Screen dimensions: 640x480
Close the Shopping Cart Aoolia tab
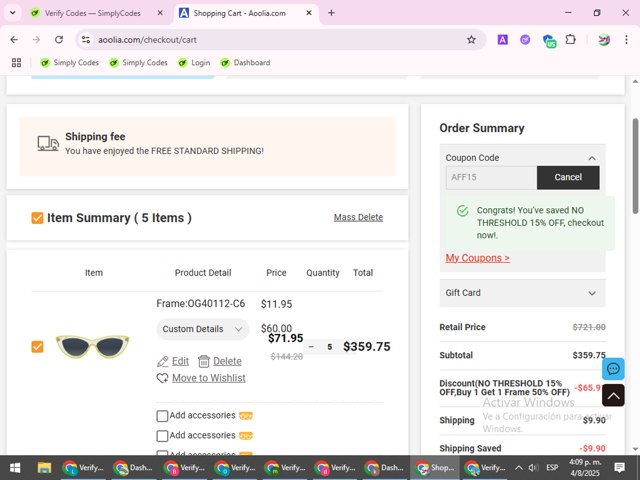[309, 13]
